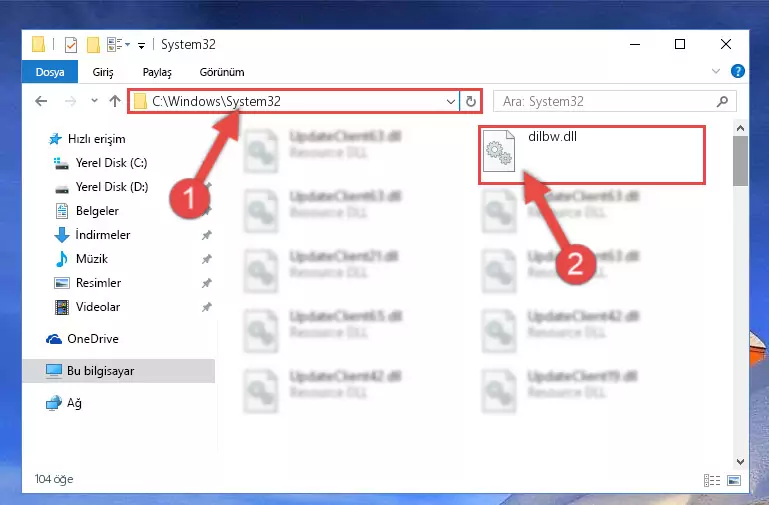This screenshot has width=769, height=505.
Task: Minimize the System32 window
Action: (x=635, y=44)
